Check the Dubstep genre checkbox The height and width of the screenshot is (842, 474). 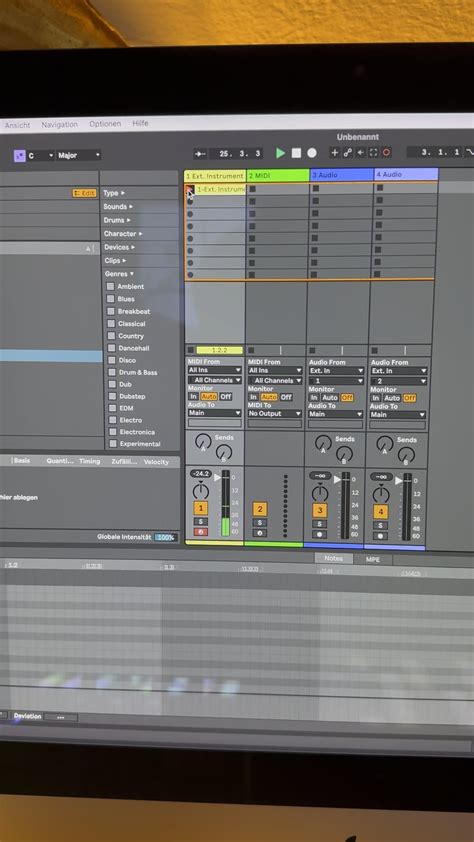point(112,396)
